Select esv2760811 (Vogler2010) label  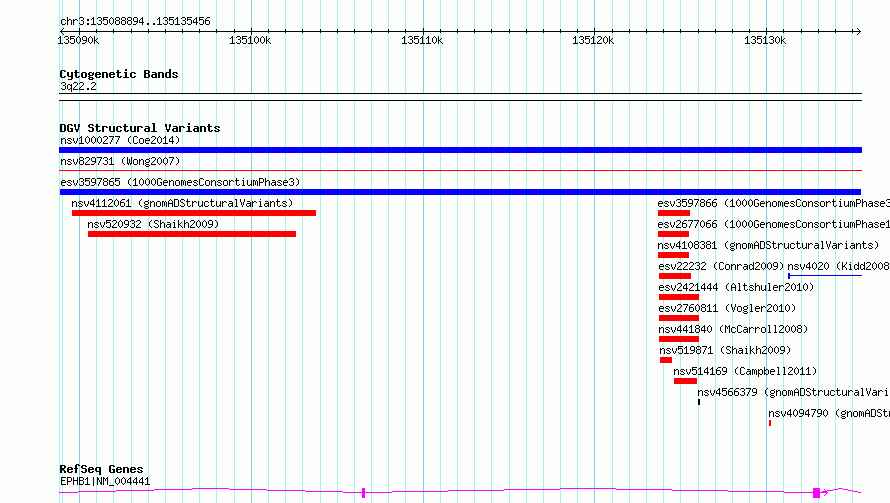[x=727, y=308]
